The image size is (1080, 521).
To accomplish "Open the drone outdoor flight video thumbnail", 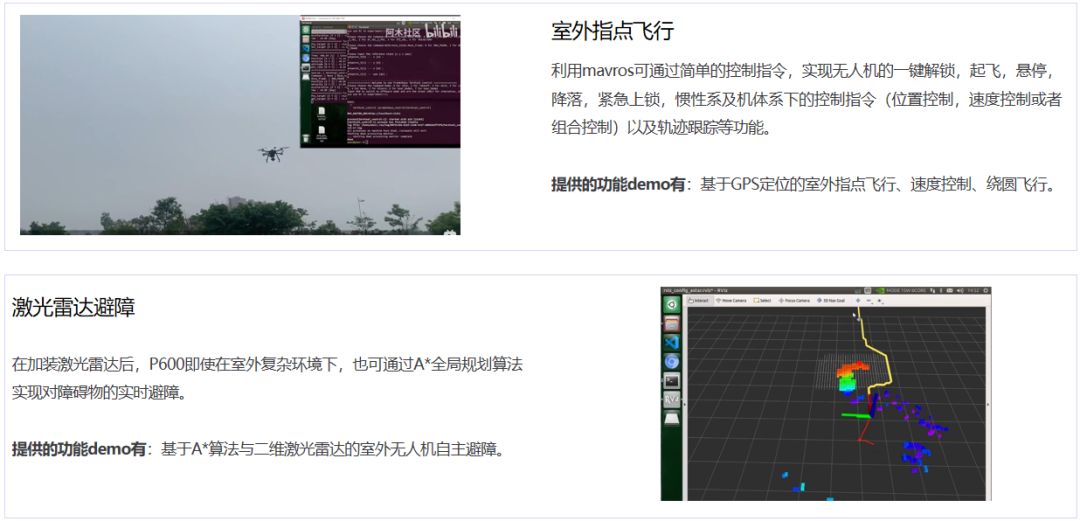I will [240, 125].
